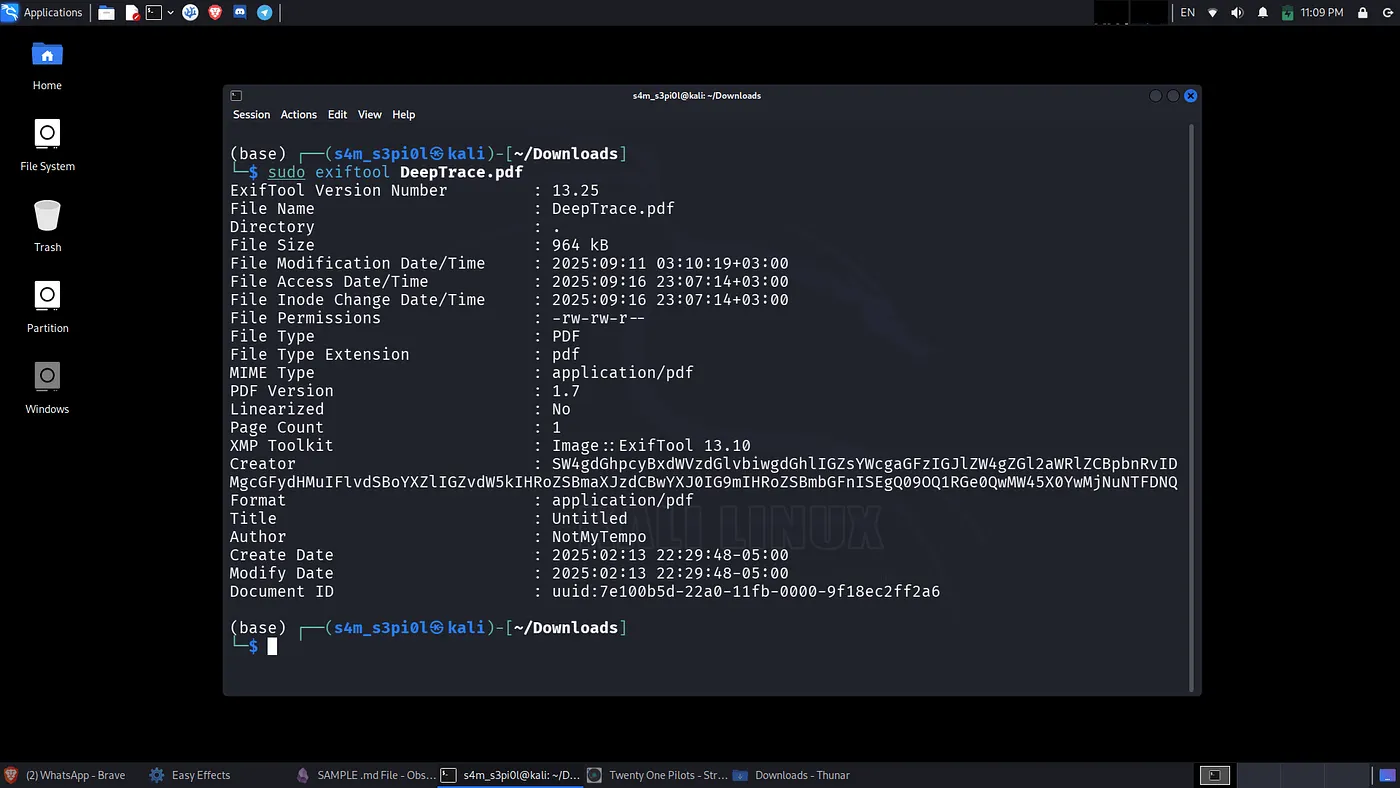Open the Session menu in terminal
This screenshot has height=788, width=1400.
click(x=251, y=115)
